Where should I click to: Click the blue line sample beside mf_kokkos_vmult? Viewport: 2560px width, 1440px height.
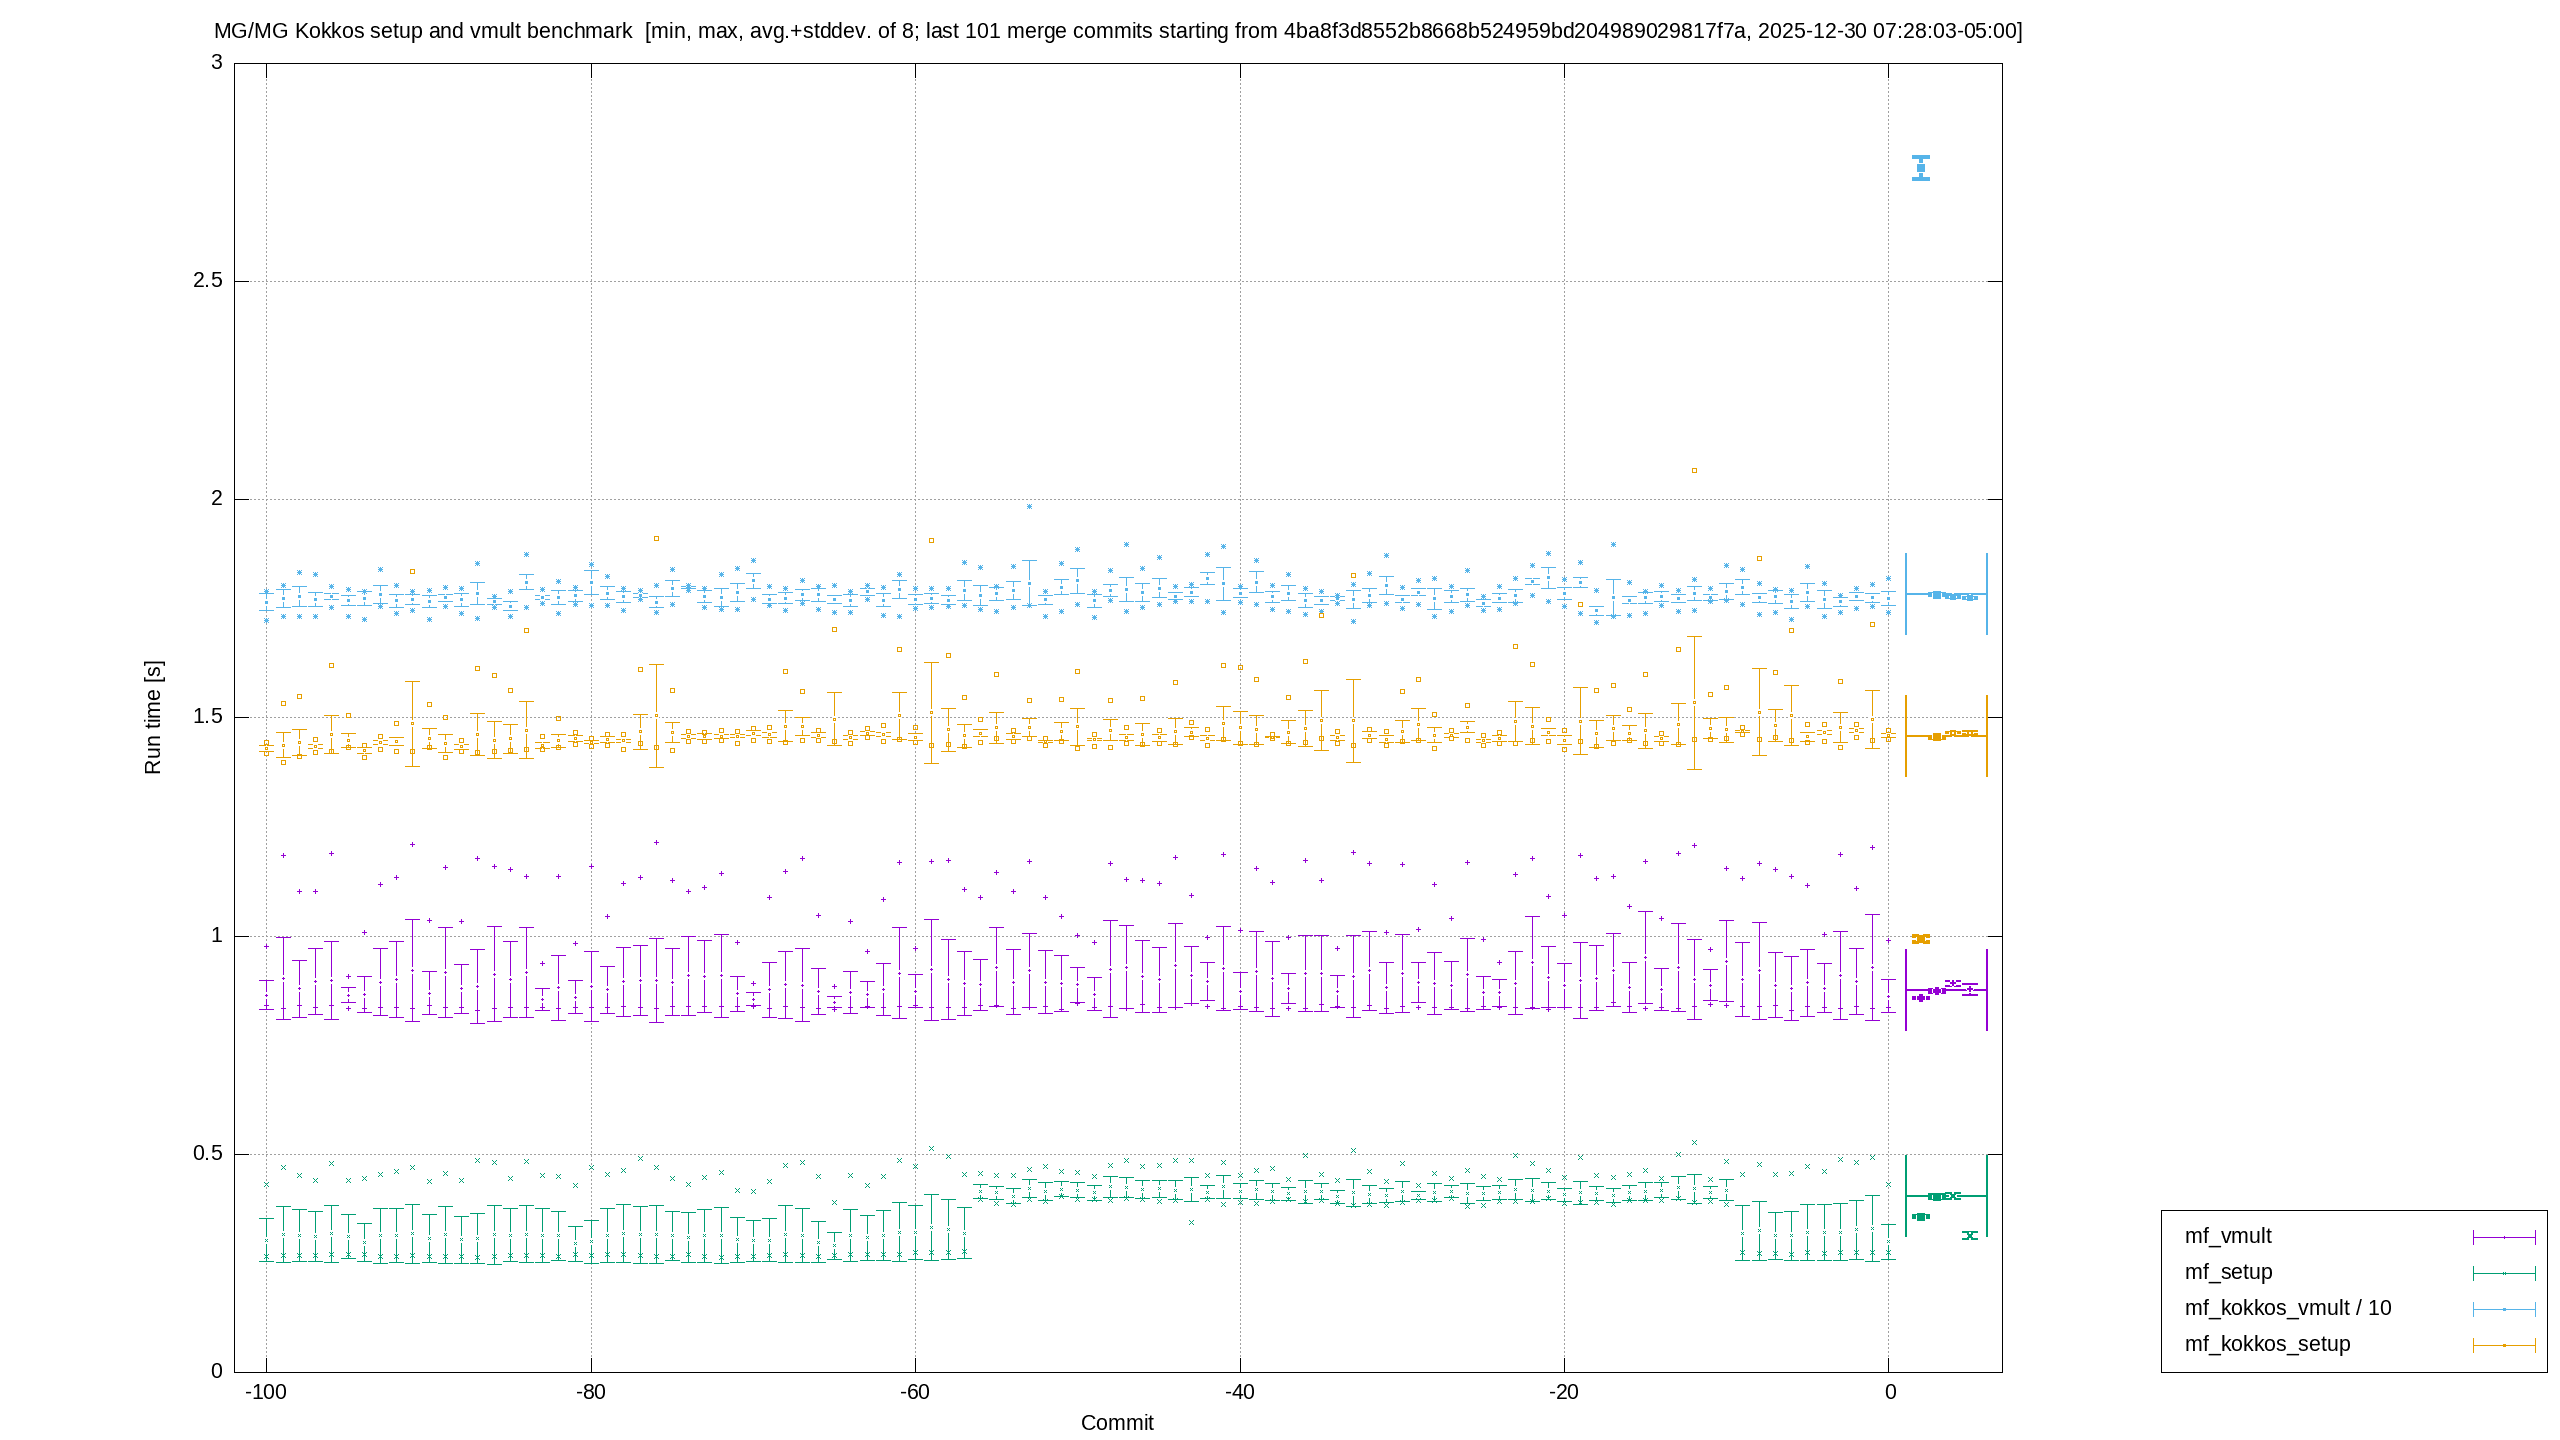[2504, 1309]
